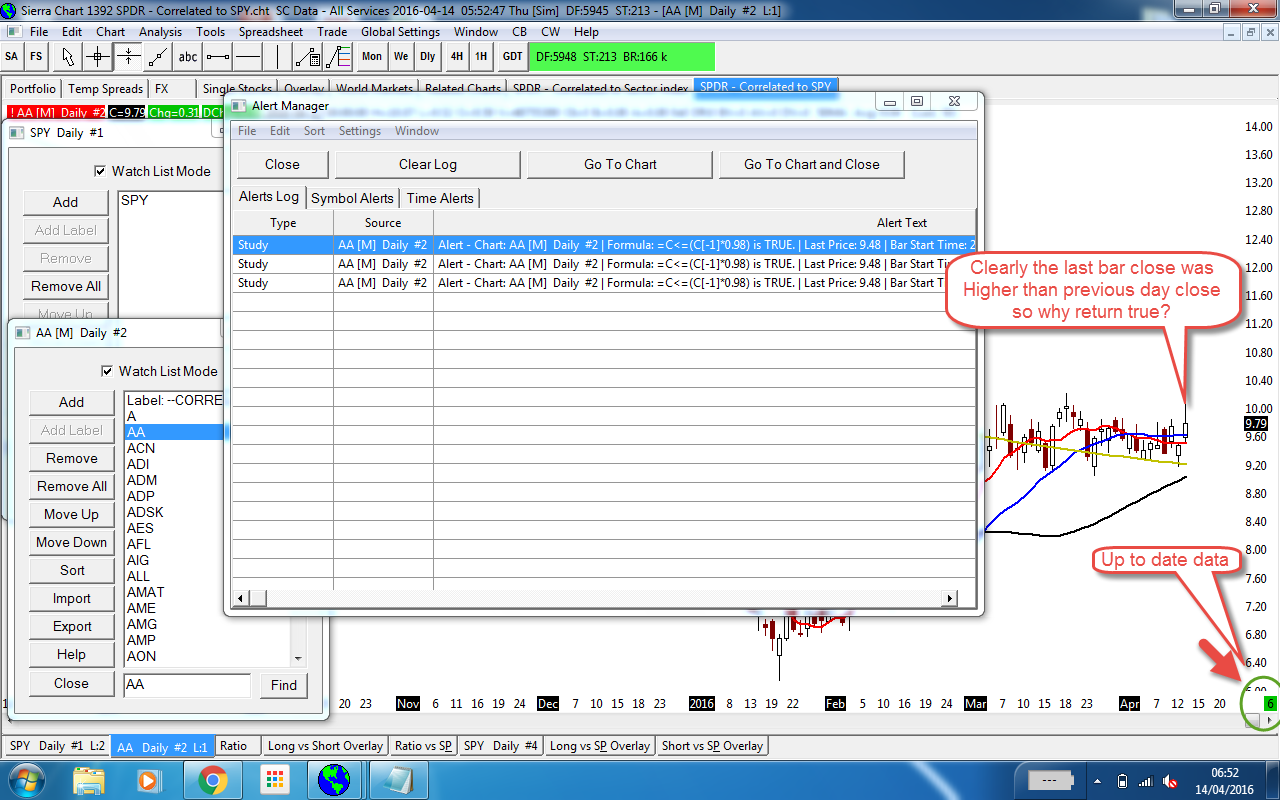
Task: Click the watch list scroll down arrow
Action: coord(298,659)
